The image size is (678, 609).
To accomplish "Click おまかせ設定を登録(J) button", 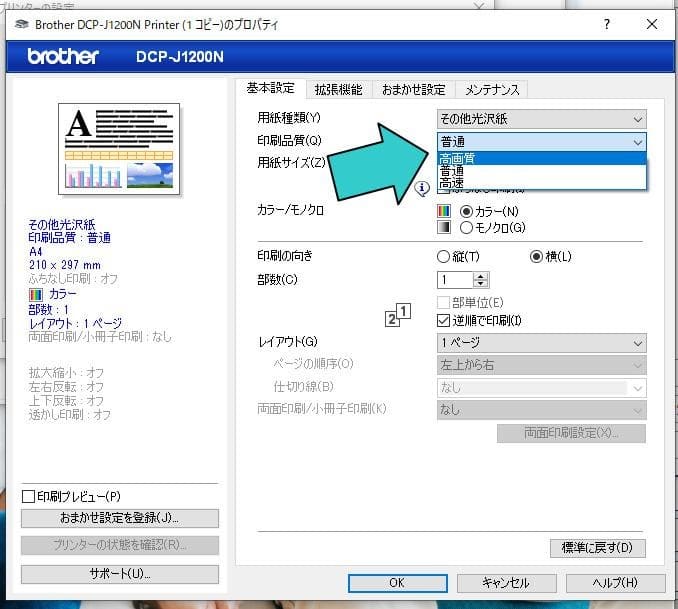I will 120,518.
